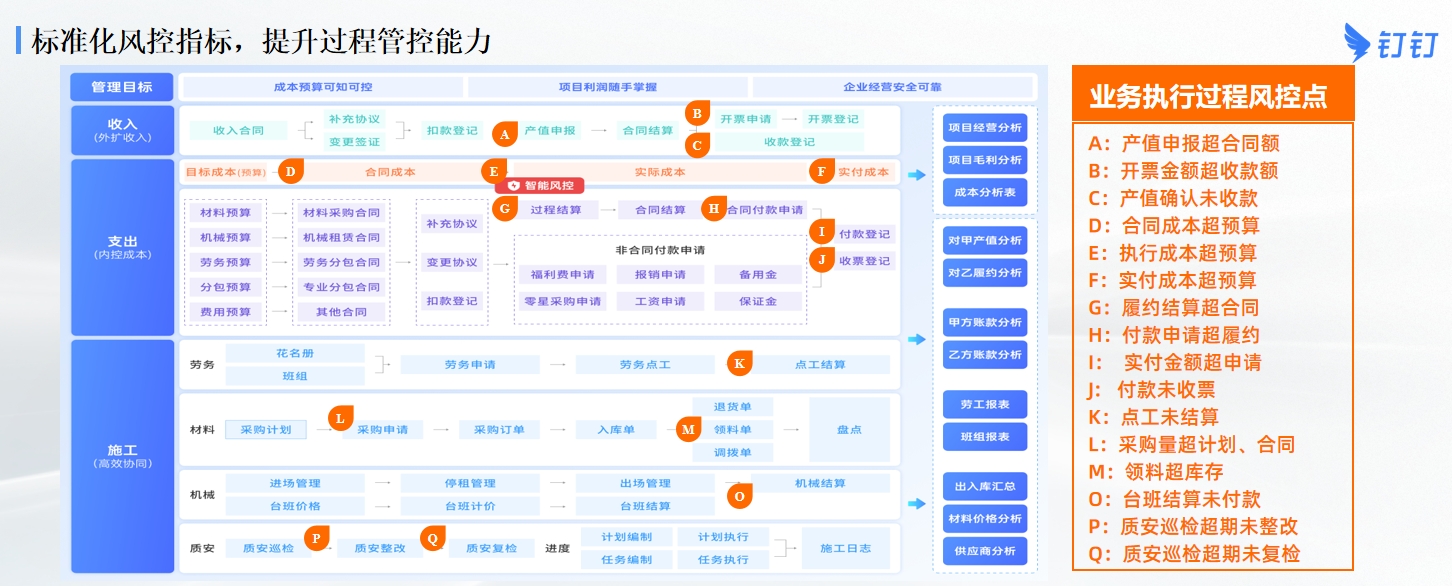Click risk marker A beside 产值申报
The image size is (1452, 586).
(505, 133)
